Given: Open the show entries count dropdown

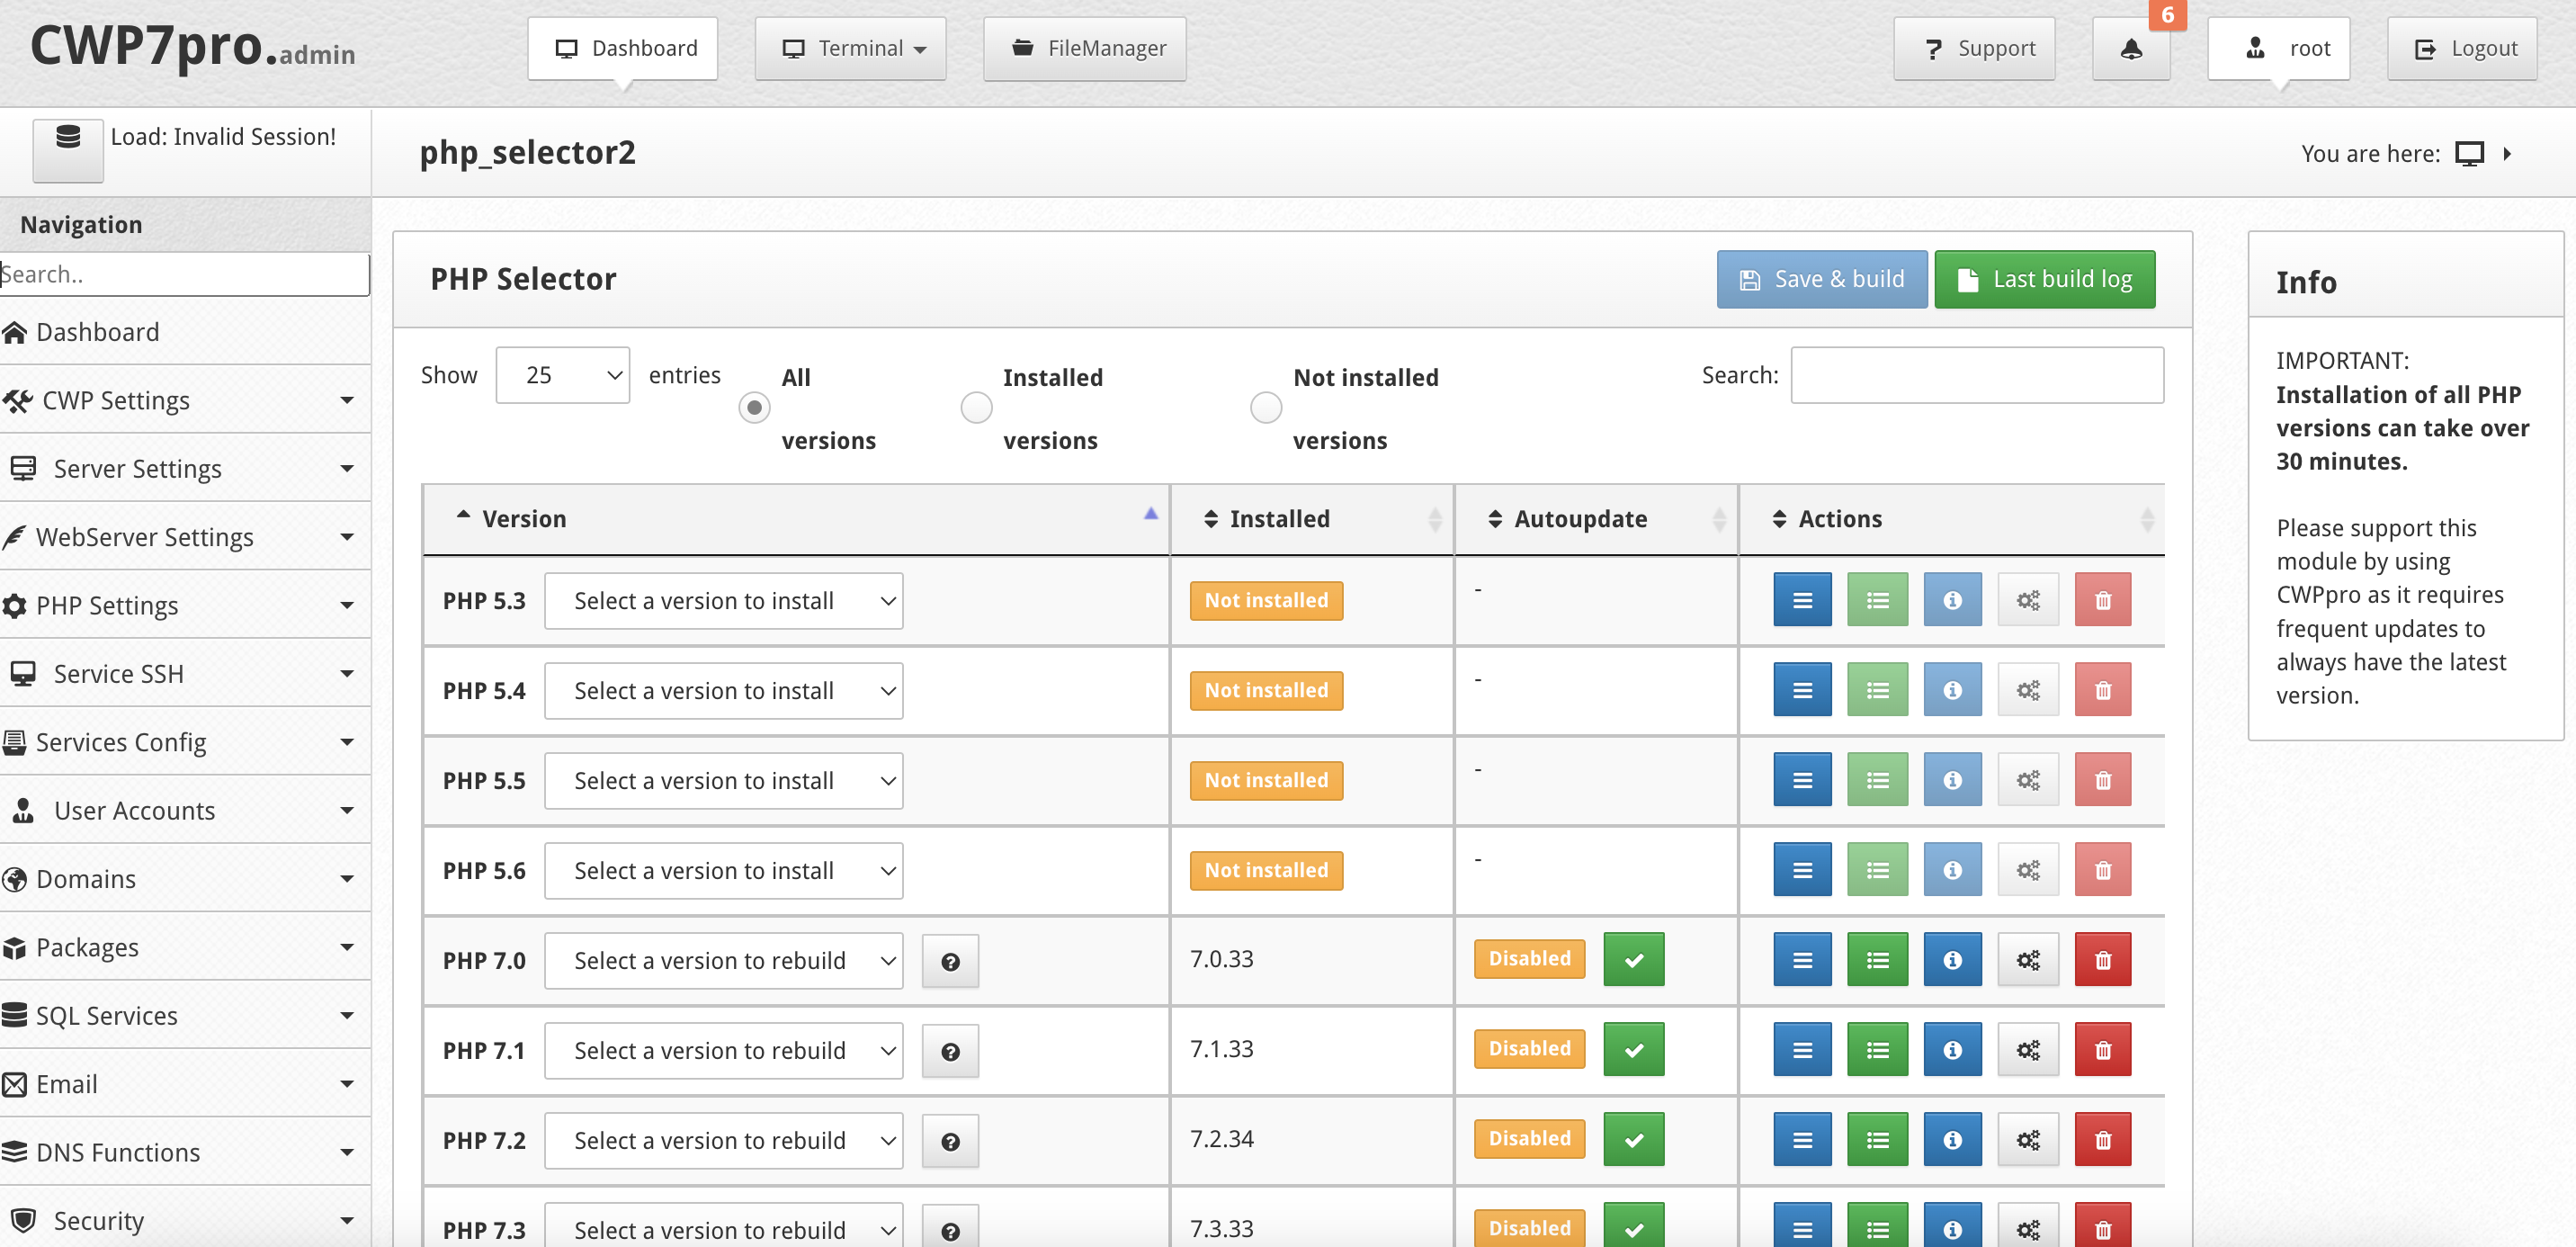Looking at the screenshot, I should click(x=562, y=375).
